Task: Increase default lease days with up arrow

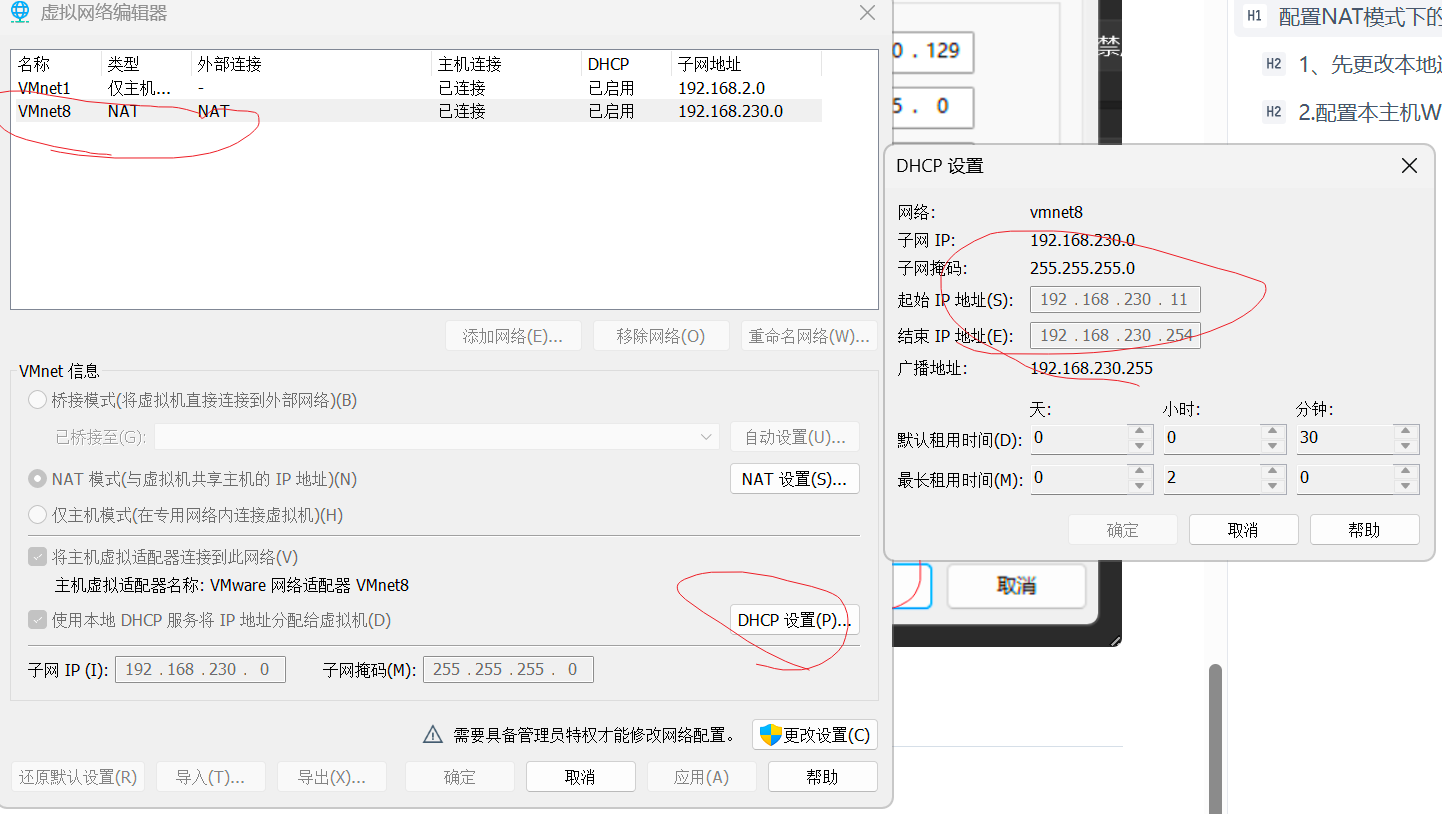Action: (x=1140, y=432)
